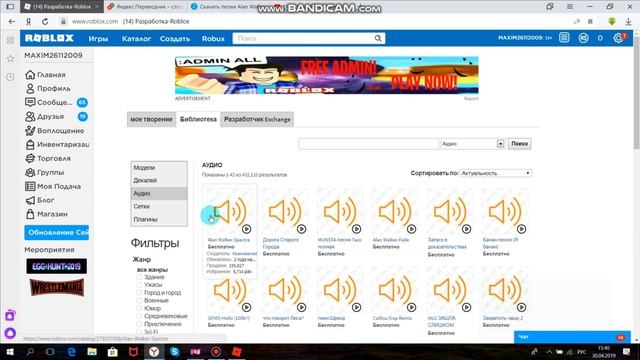The image size is (640, 360).
Task: Open Группы groups in the sidebar
Action: [44, 172]
